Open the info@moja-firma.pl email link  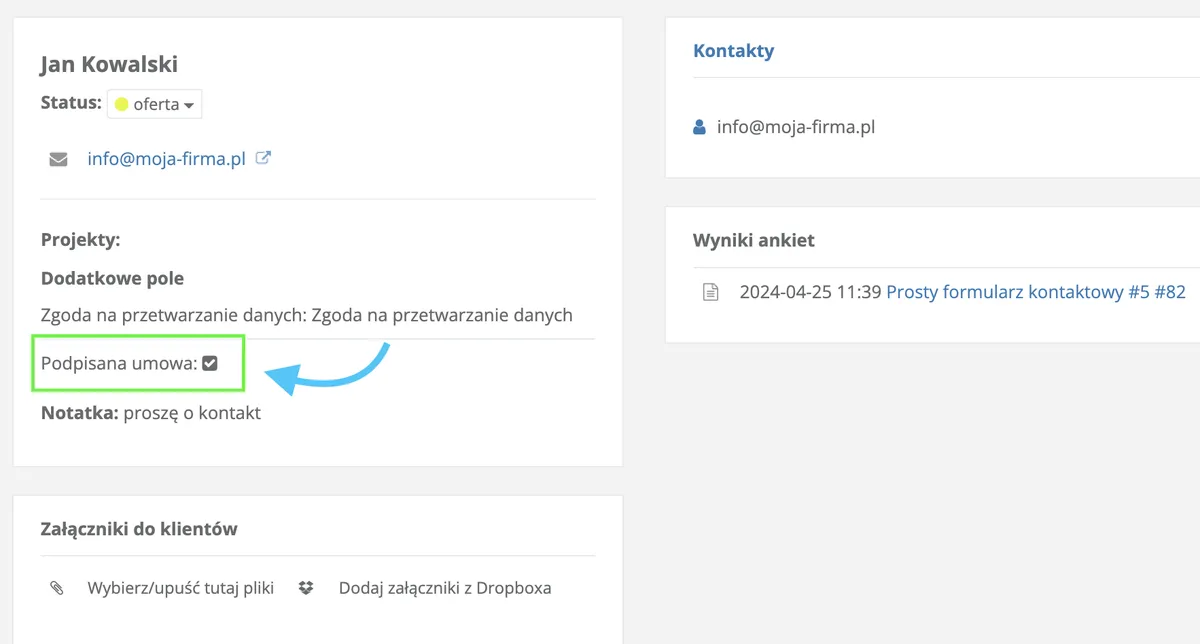(166, 158)
